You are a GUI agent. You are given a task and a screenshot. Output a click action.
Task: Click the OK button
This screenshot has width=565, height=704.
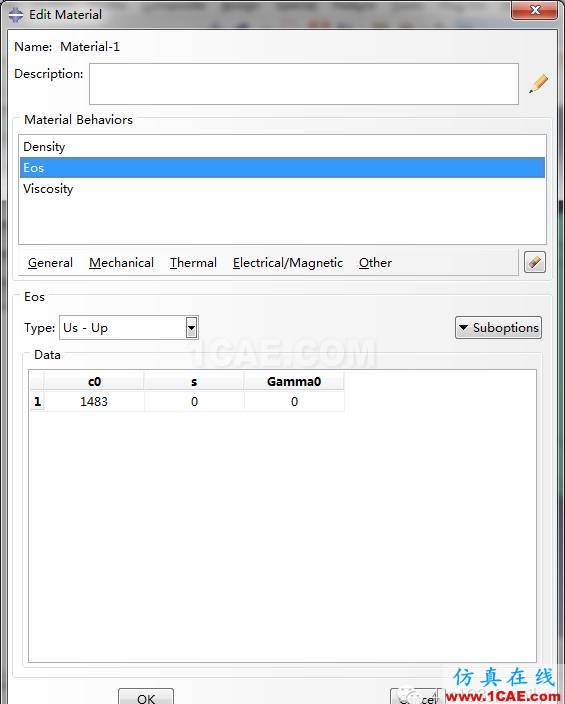click(146, 697)
